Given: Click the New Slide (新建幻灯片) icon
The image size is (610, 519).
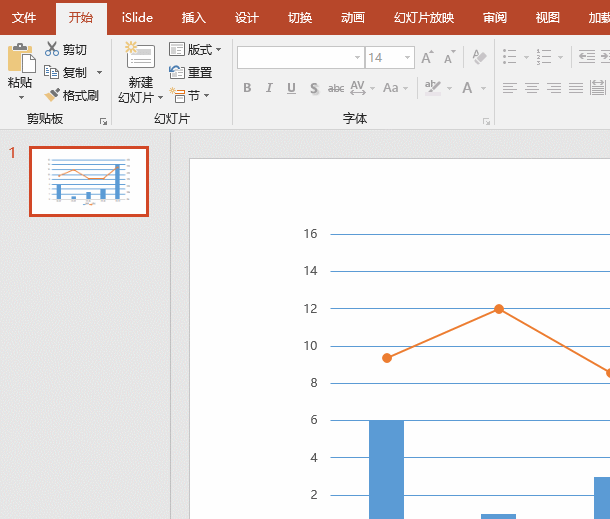Looking at the screenshot, I should point(140,58).
